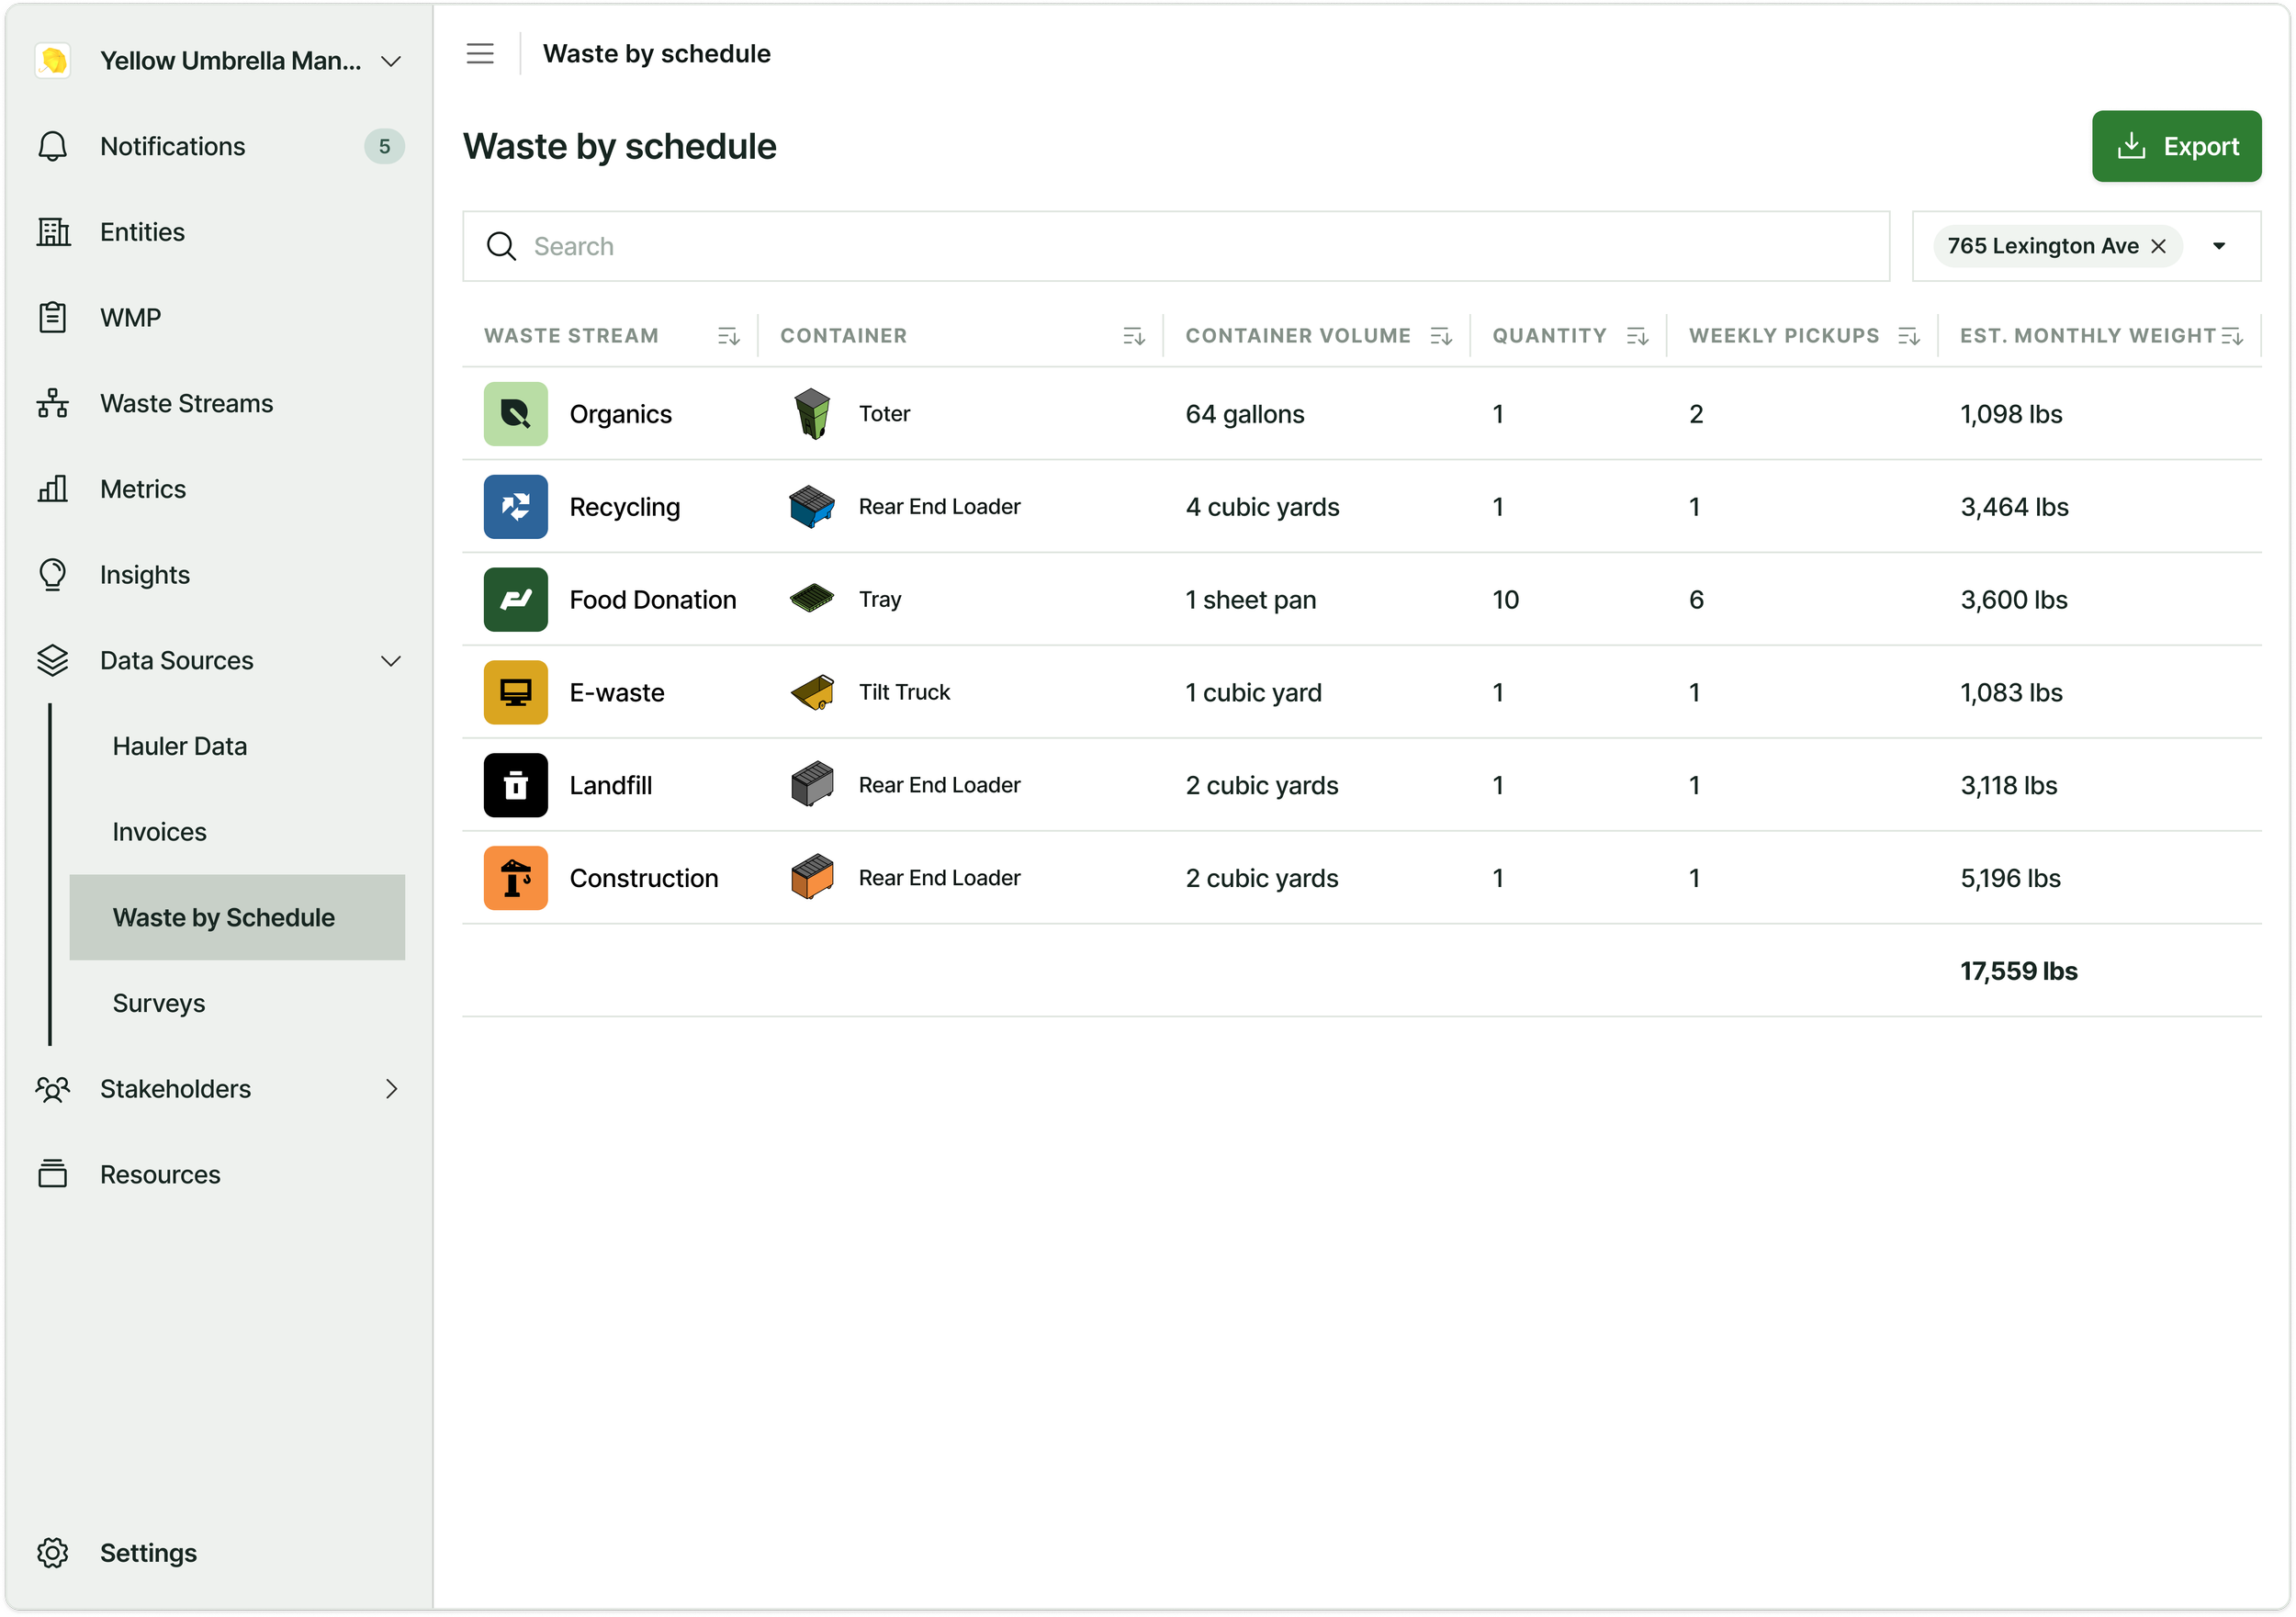Viewport: 2296px width, 1617px height.
Task: Open Hauler Data in sidebar
Action: point(180,746)
